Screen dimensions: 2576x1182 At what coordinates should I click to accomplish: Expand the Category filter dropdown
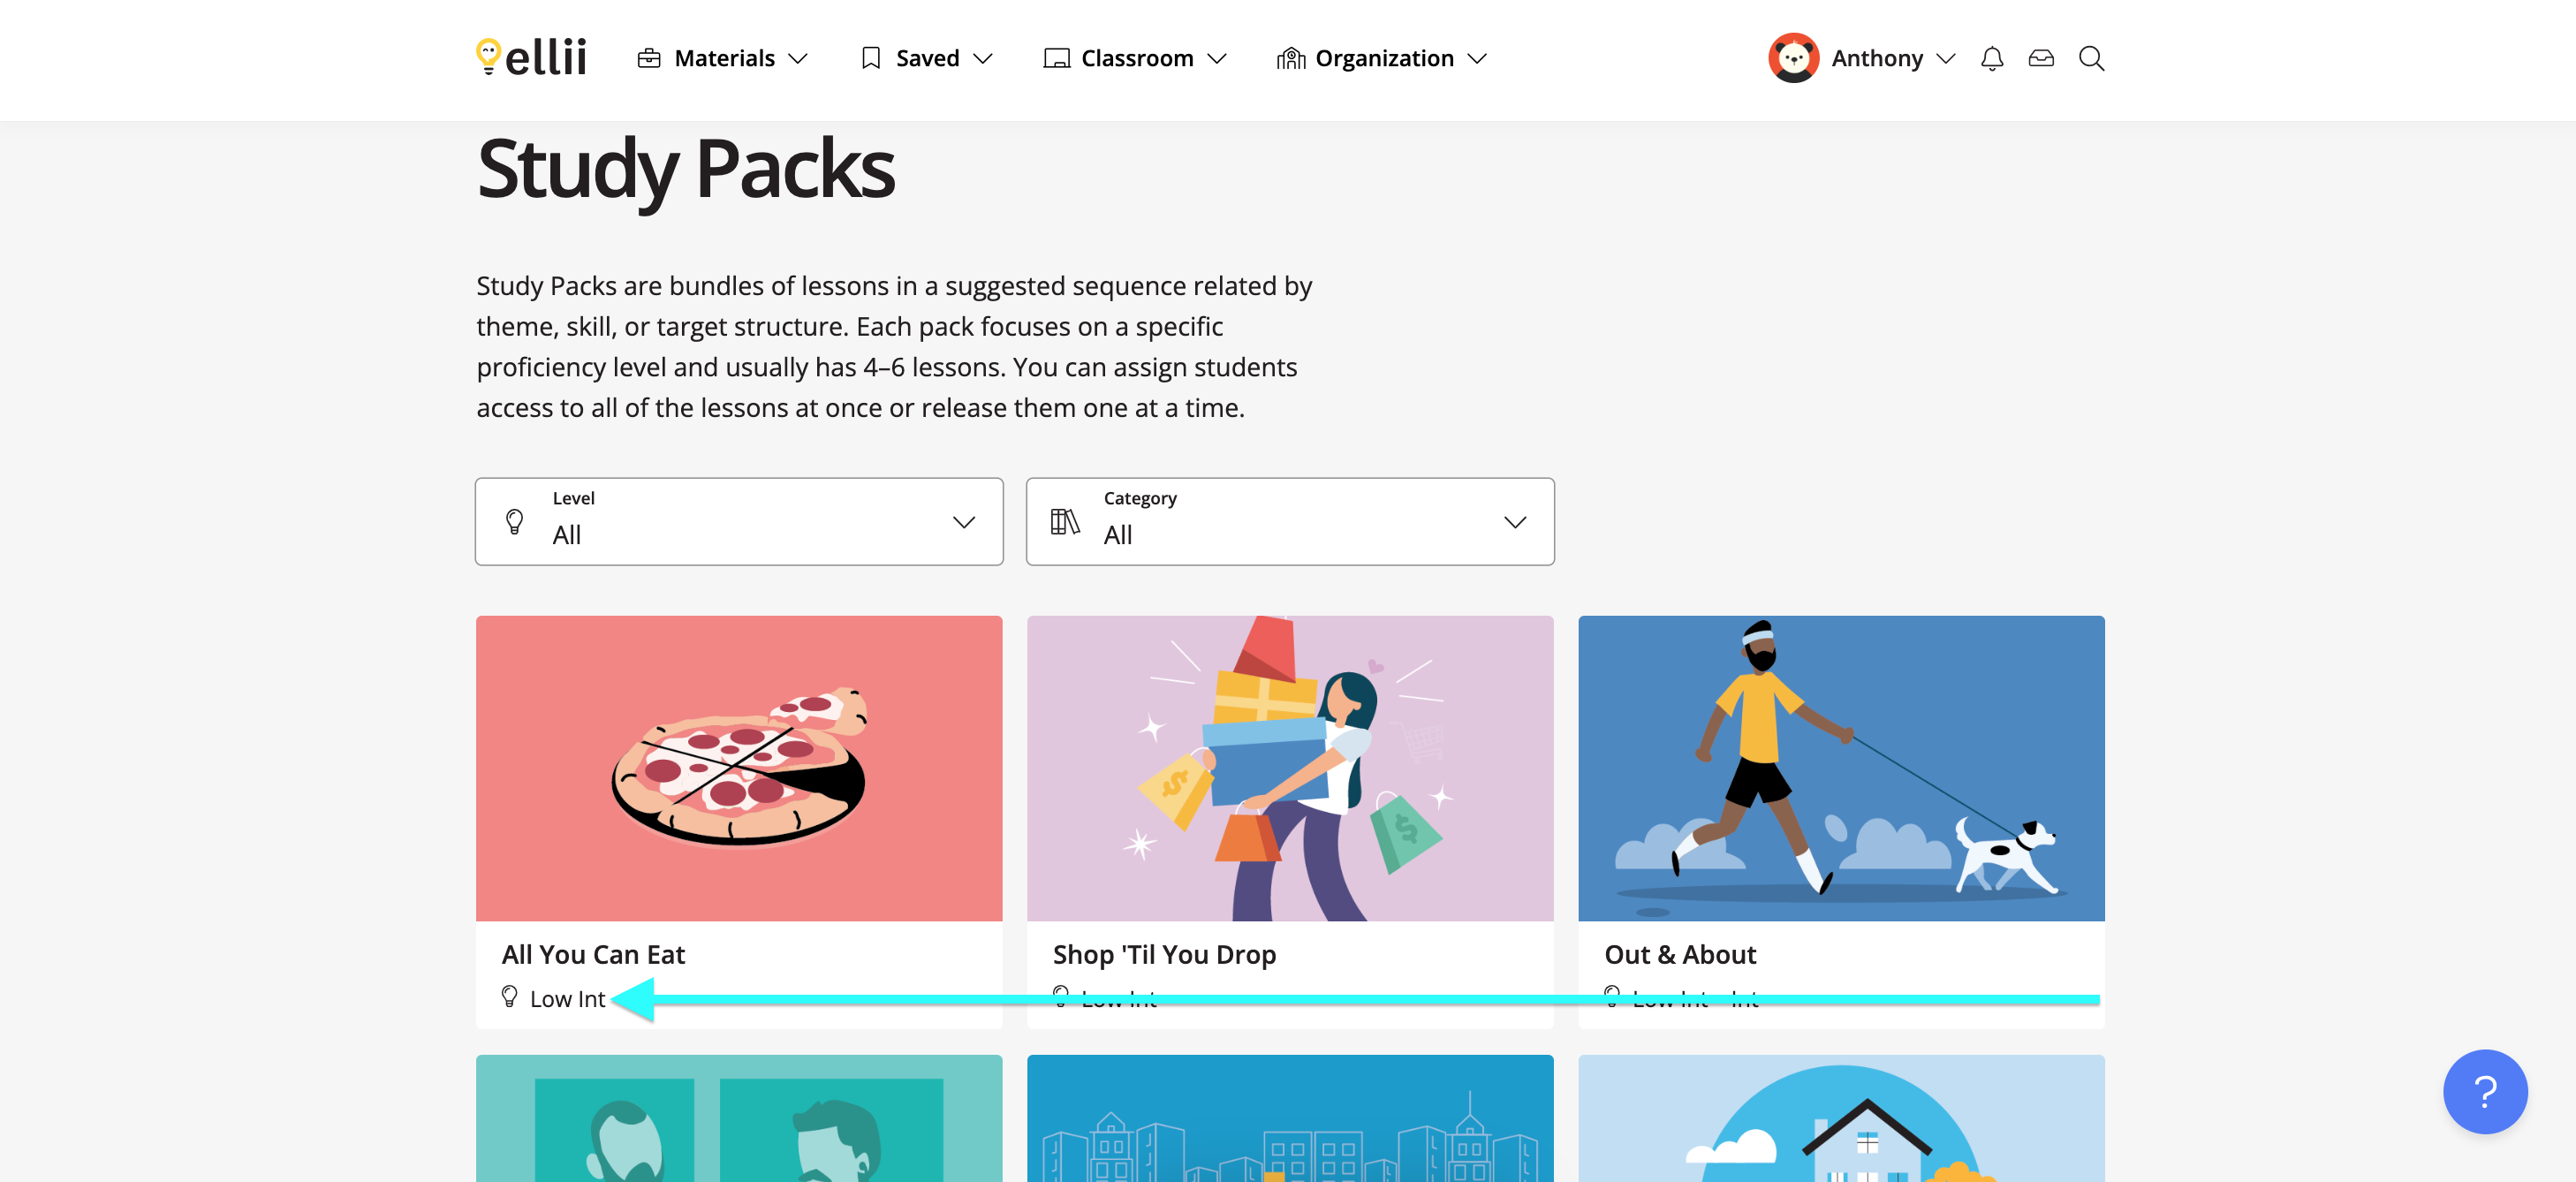click(x=1290, y=521)
